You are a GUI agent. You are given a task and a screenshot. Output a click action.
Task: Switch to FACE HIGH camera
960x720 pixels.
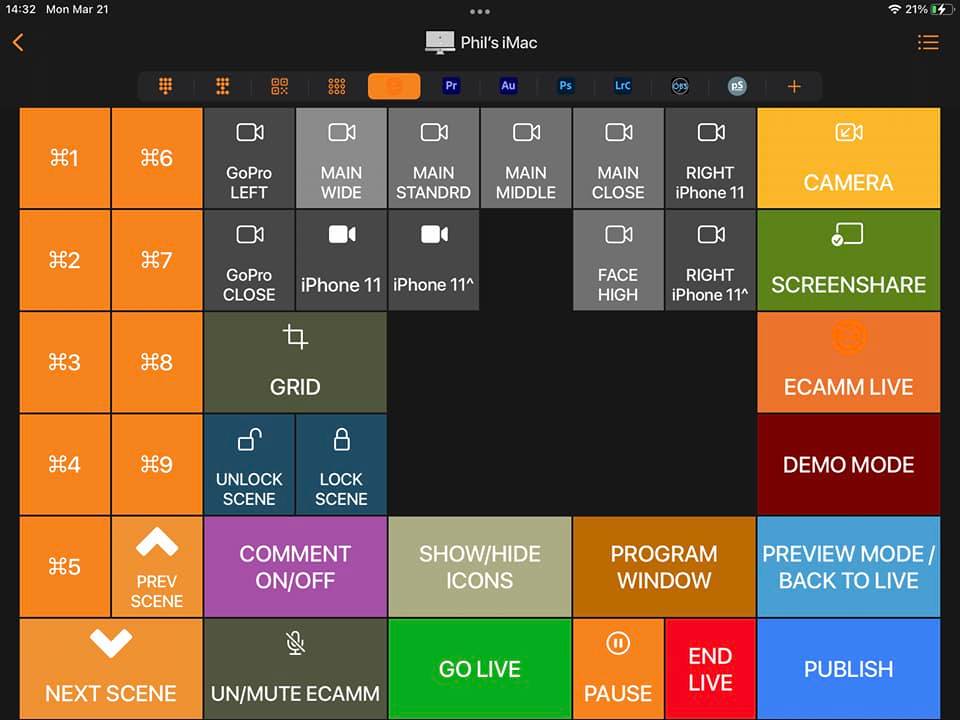coord(618,260)
